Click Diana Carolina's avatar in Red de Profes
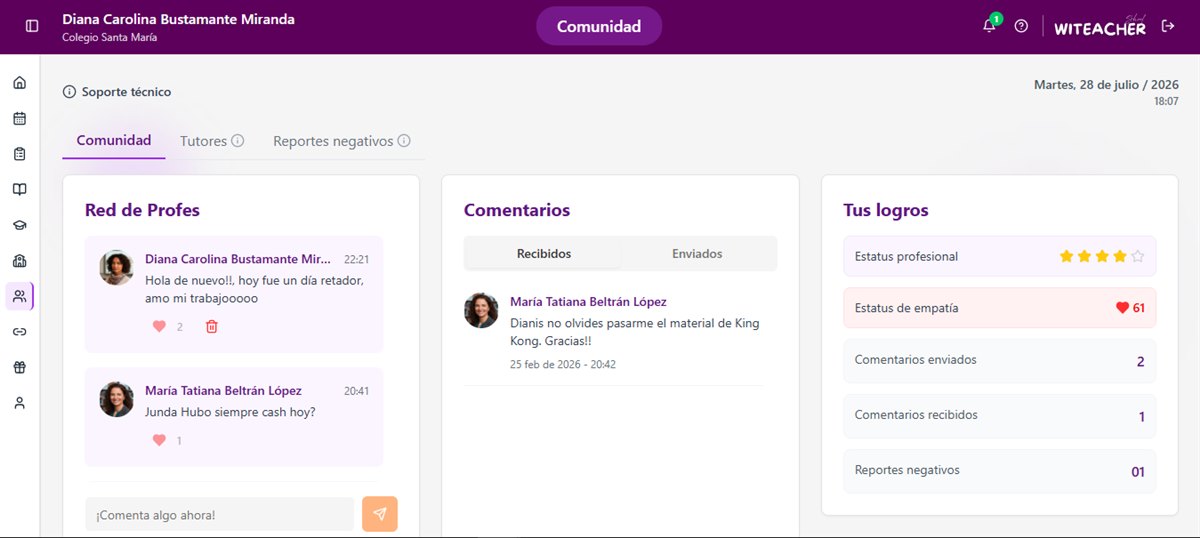Viewport: 1200px width, 538px height. (x=116, y=268)
